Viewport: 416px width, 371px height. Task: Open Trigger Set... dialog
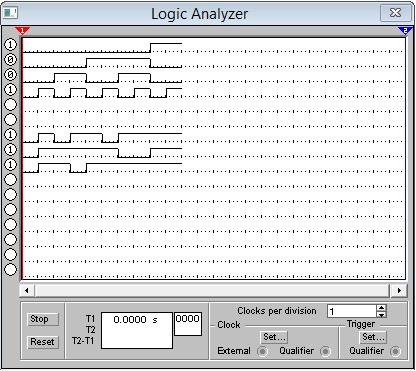[373, 337]
